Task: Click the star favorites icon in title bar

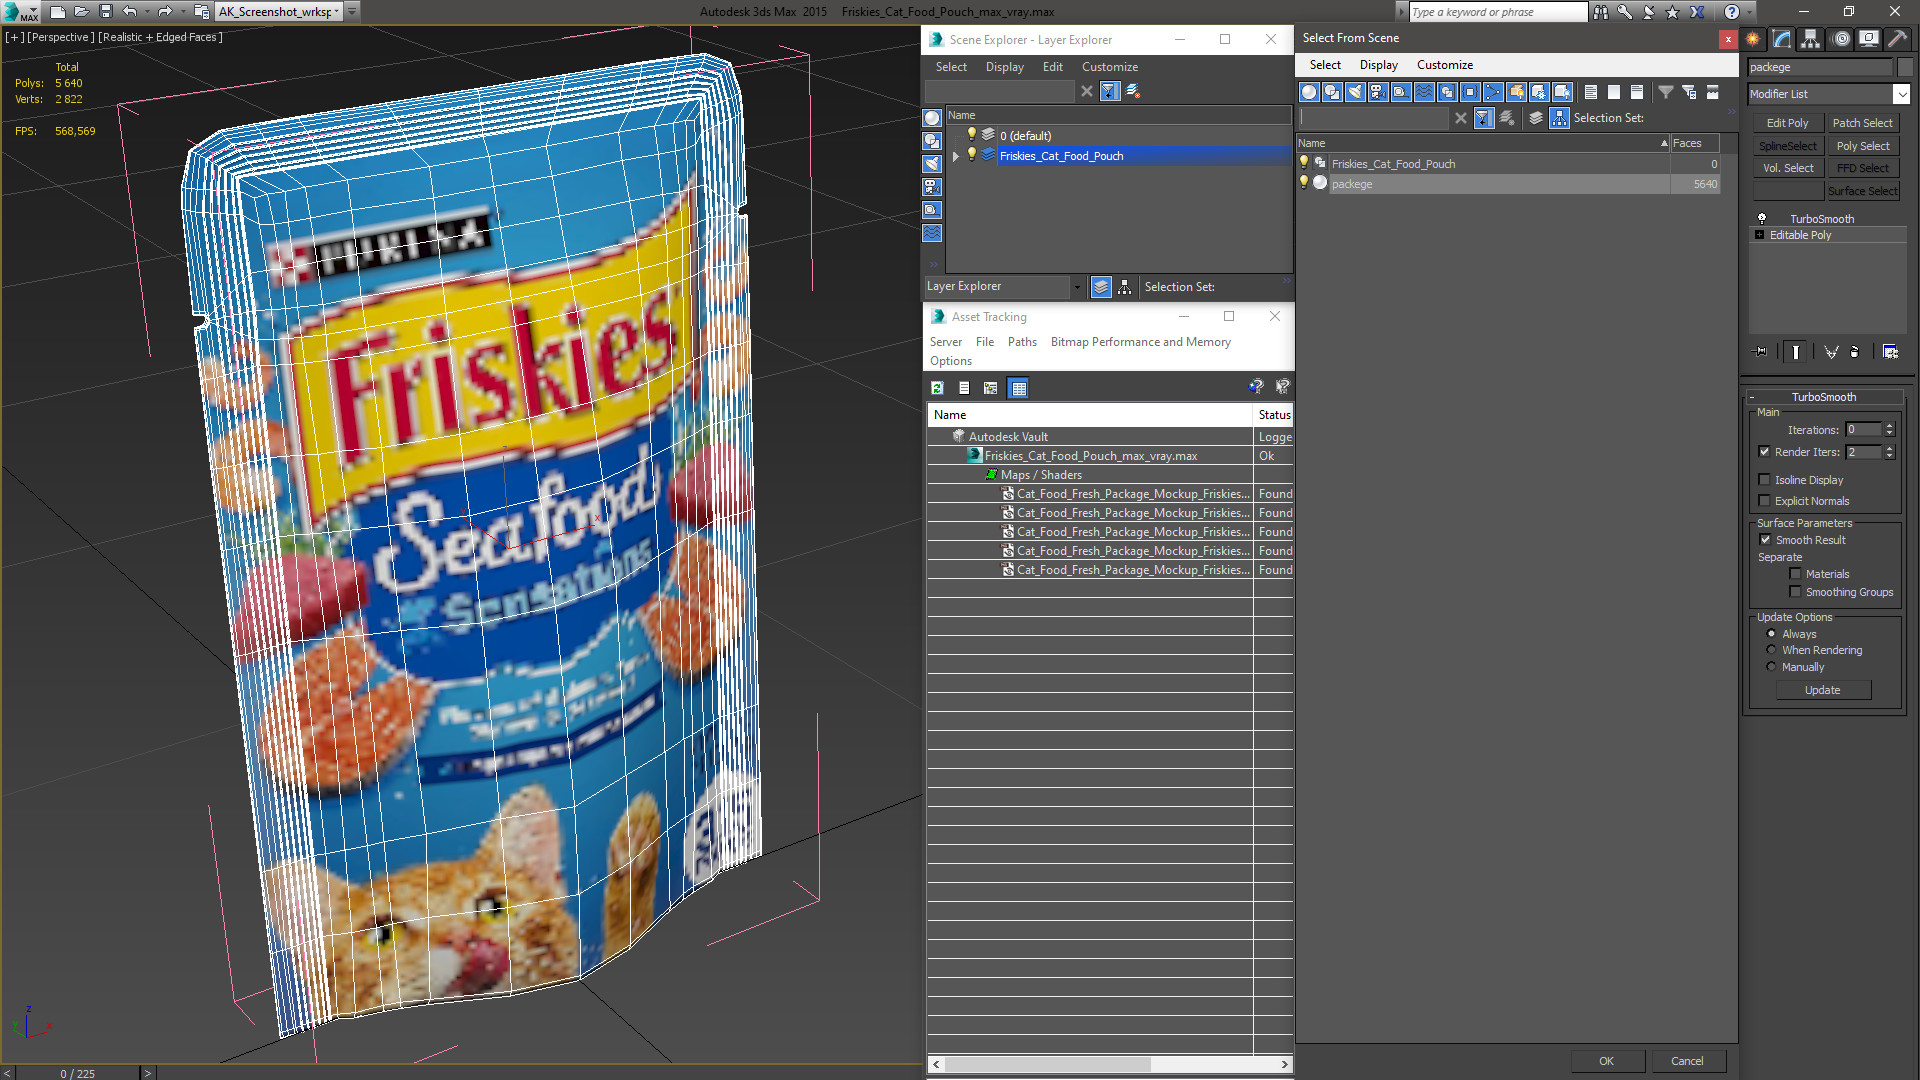Action: [x=1672, y=12]
